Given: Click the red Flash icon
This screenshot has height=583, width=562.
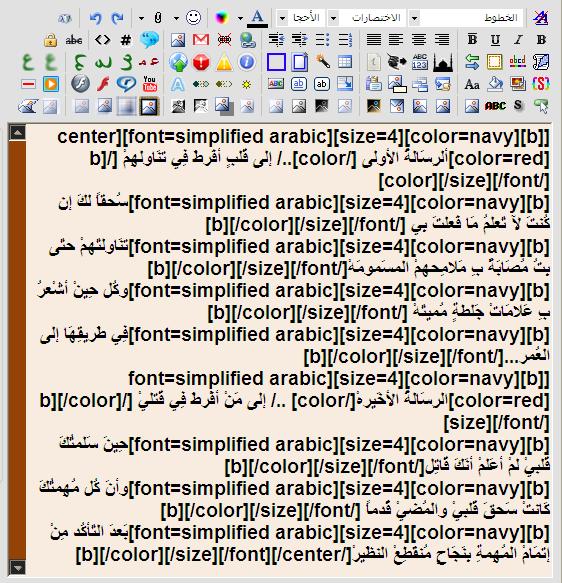Looking at the screenshot, I should [x=103, y=84].
